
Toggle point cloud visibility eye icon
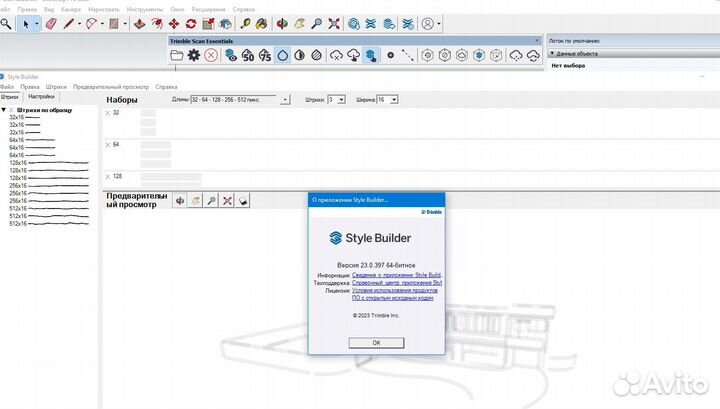[x=231, y=56]
